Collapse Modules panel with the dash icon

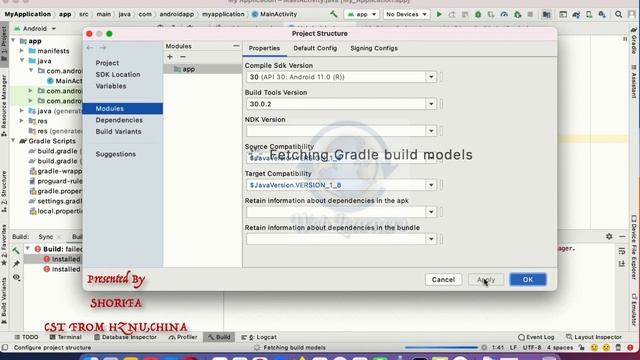pyautogui.click(x=236, y=46)
